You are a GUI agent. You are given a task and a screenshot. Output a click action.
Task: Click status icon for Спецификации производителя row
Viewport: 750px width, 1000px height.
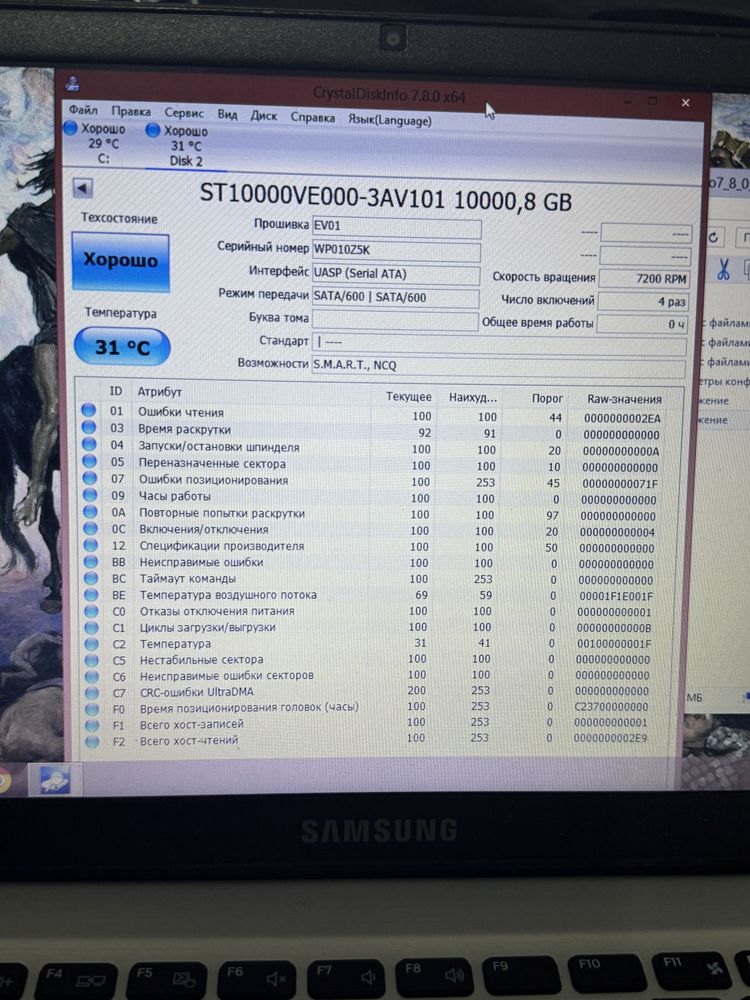[91, 545]
